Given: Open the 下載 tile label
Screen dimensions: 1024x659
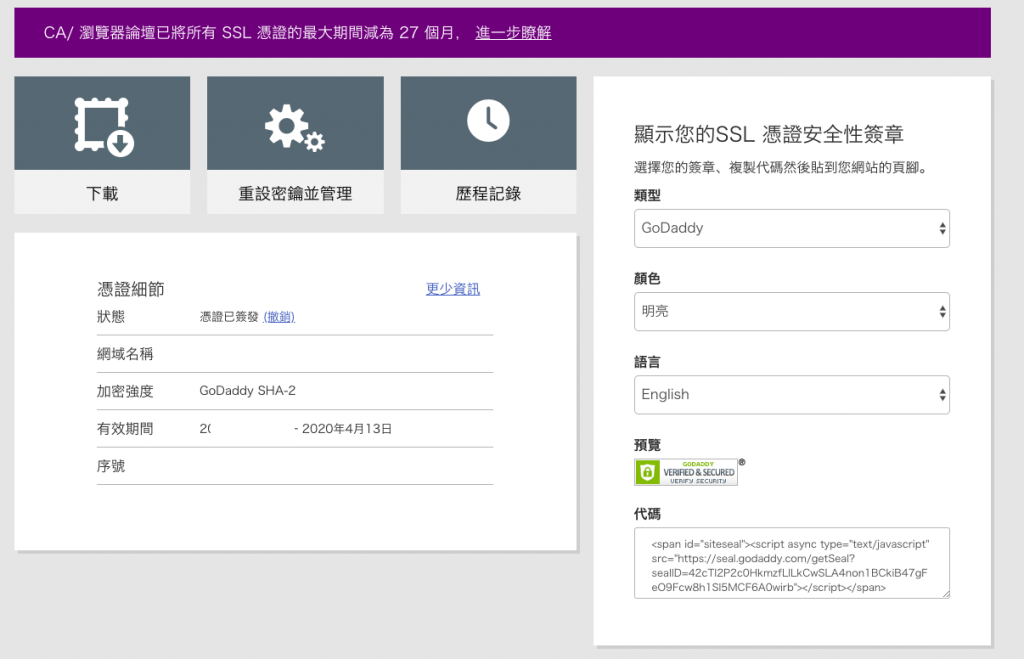Looking at the screenshot, I should point(103,193).
